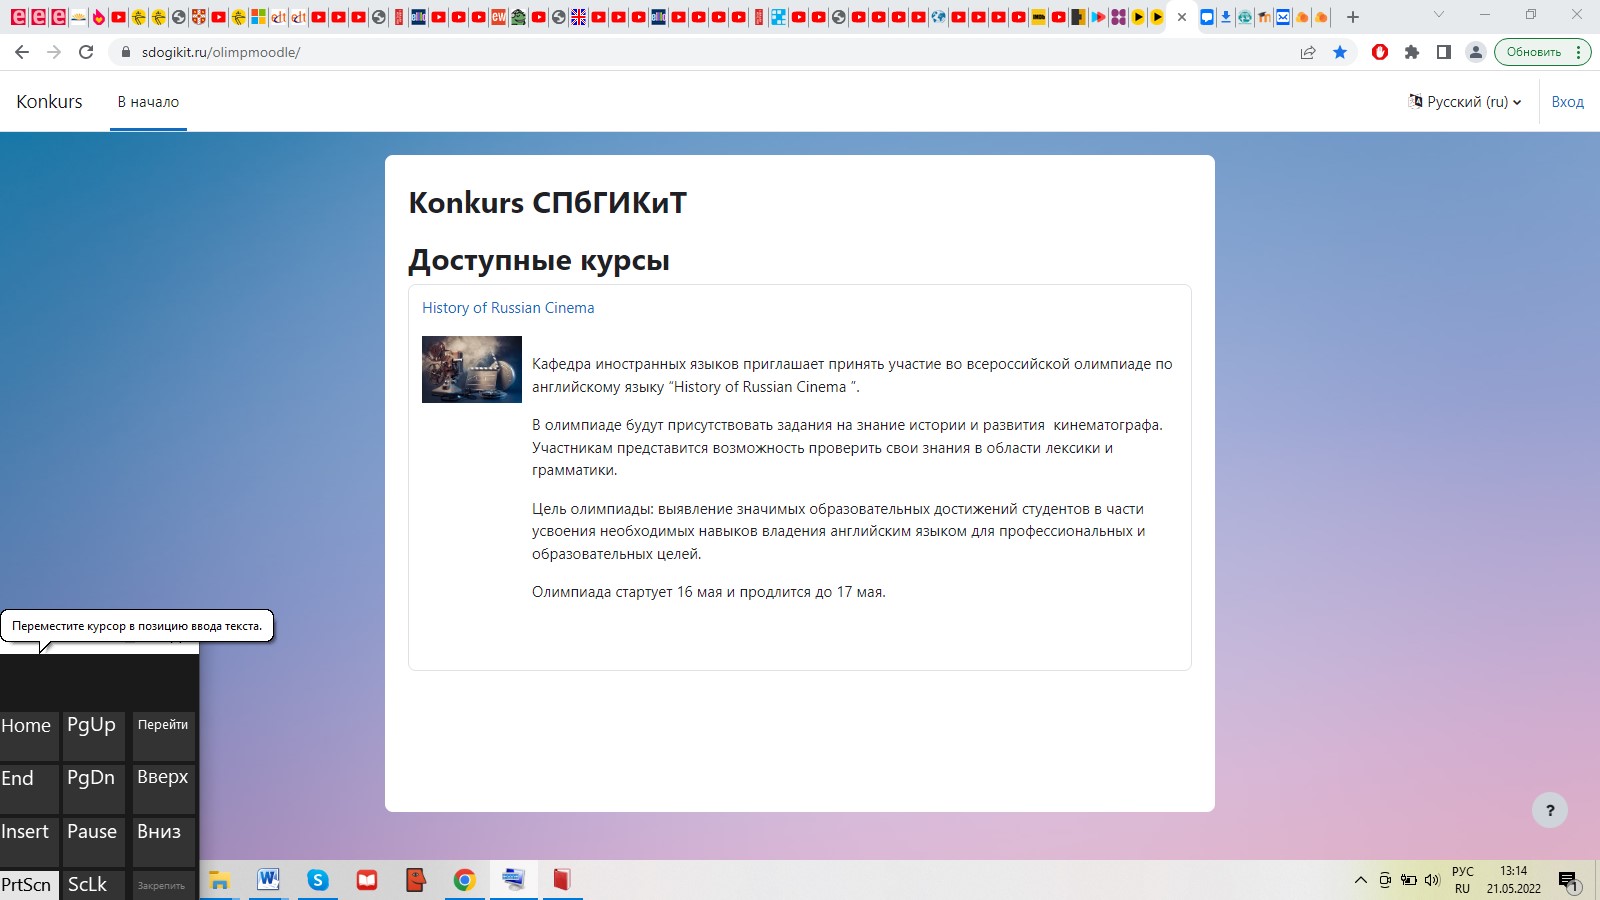1600x900 pixels.
Task: Tap the PgUp key on the on-screen keyboard
Action: 94,736
